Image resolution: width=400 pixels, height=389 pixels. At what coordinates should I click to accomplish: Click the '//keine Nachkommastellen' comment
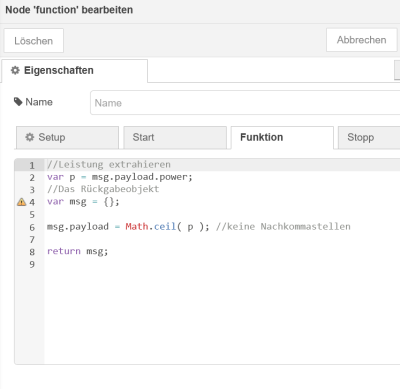283,227
